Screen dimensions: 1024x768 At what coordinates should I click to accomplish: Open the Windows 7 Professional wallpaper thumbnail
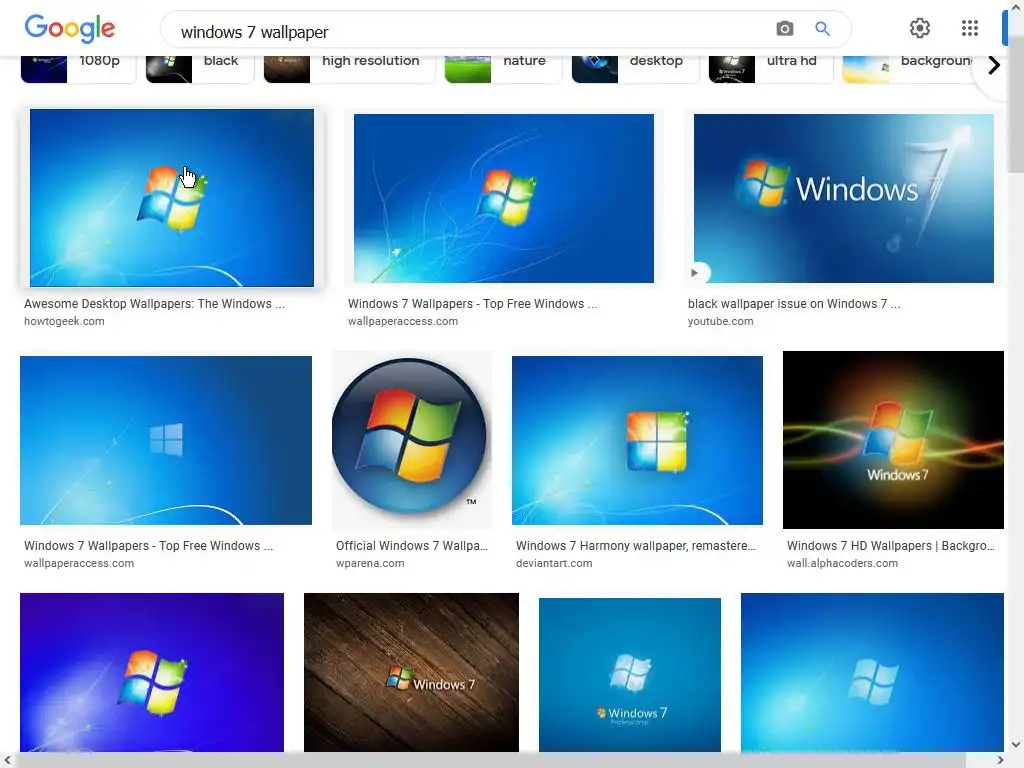pyautogui.click(x=630, y=675)
